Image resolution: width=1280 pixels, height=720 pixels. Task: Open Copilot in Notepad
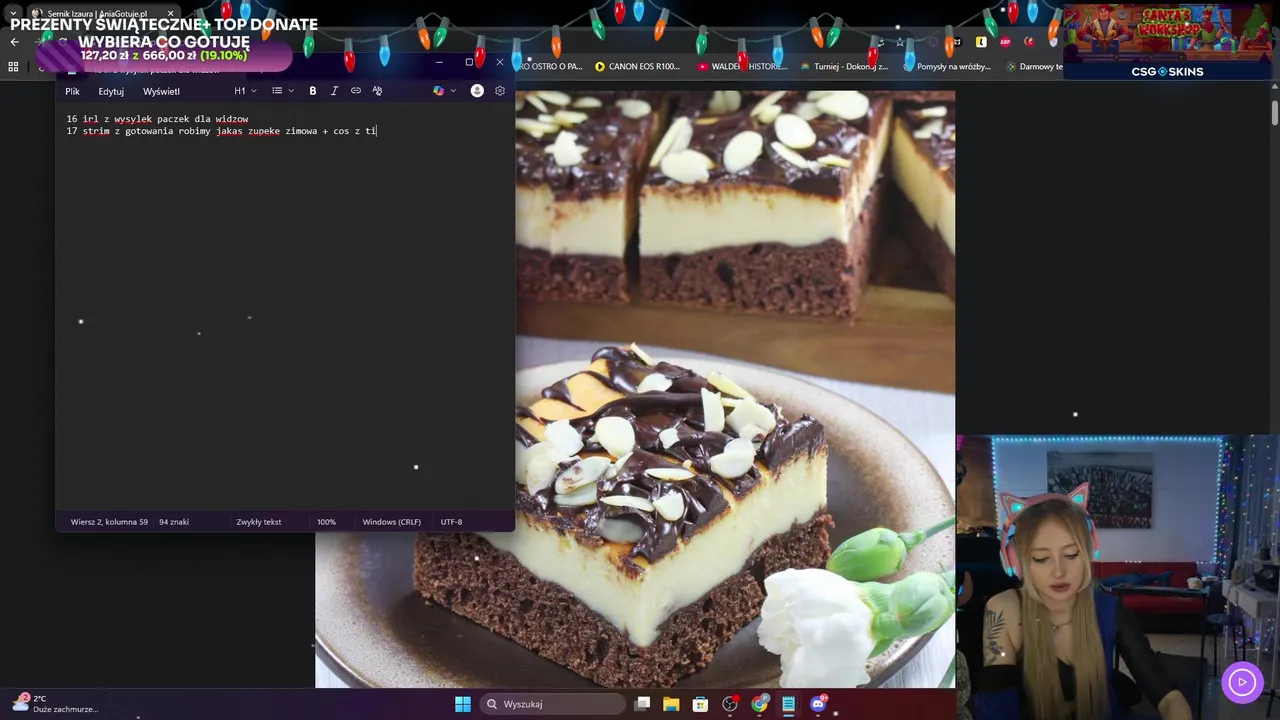coord(438,91)
